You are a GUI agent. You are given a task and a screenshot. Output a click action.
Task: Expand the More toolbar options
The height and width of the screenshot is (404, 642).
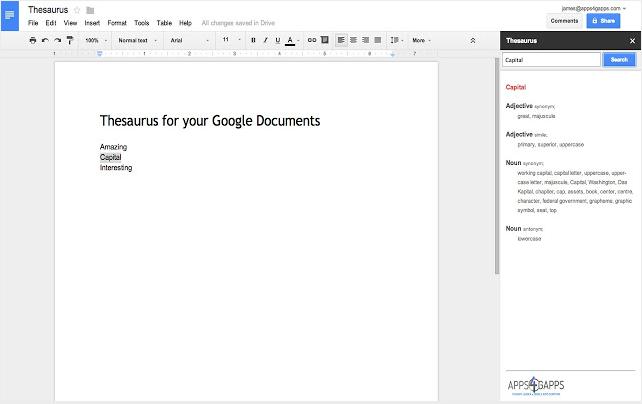coord(421,40)
